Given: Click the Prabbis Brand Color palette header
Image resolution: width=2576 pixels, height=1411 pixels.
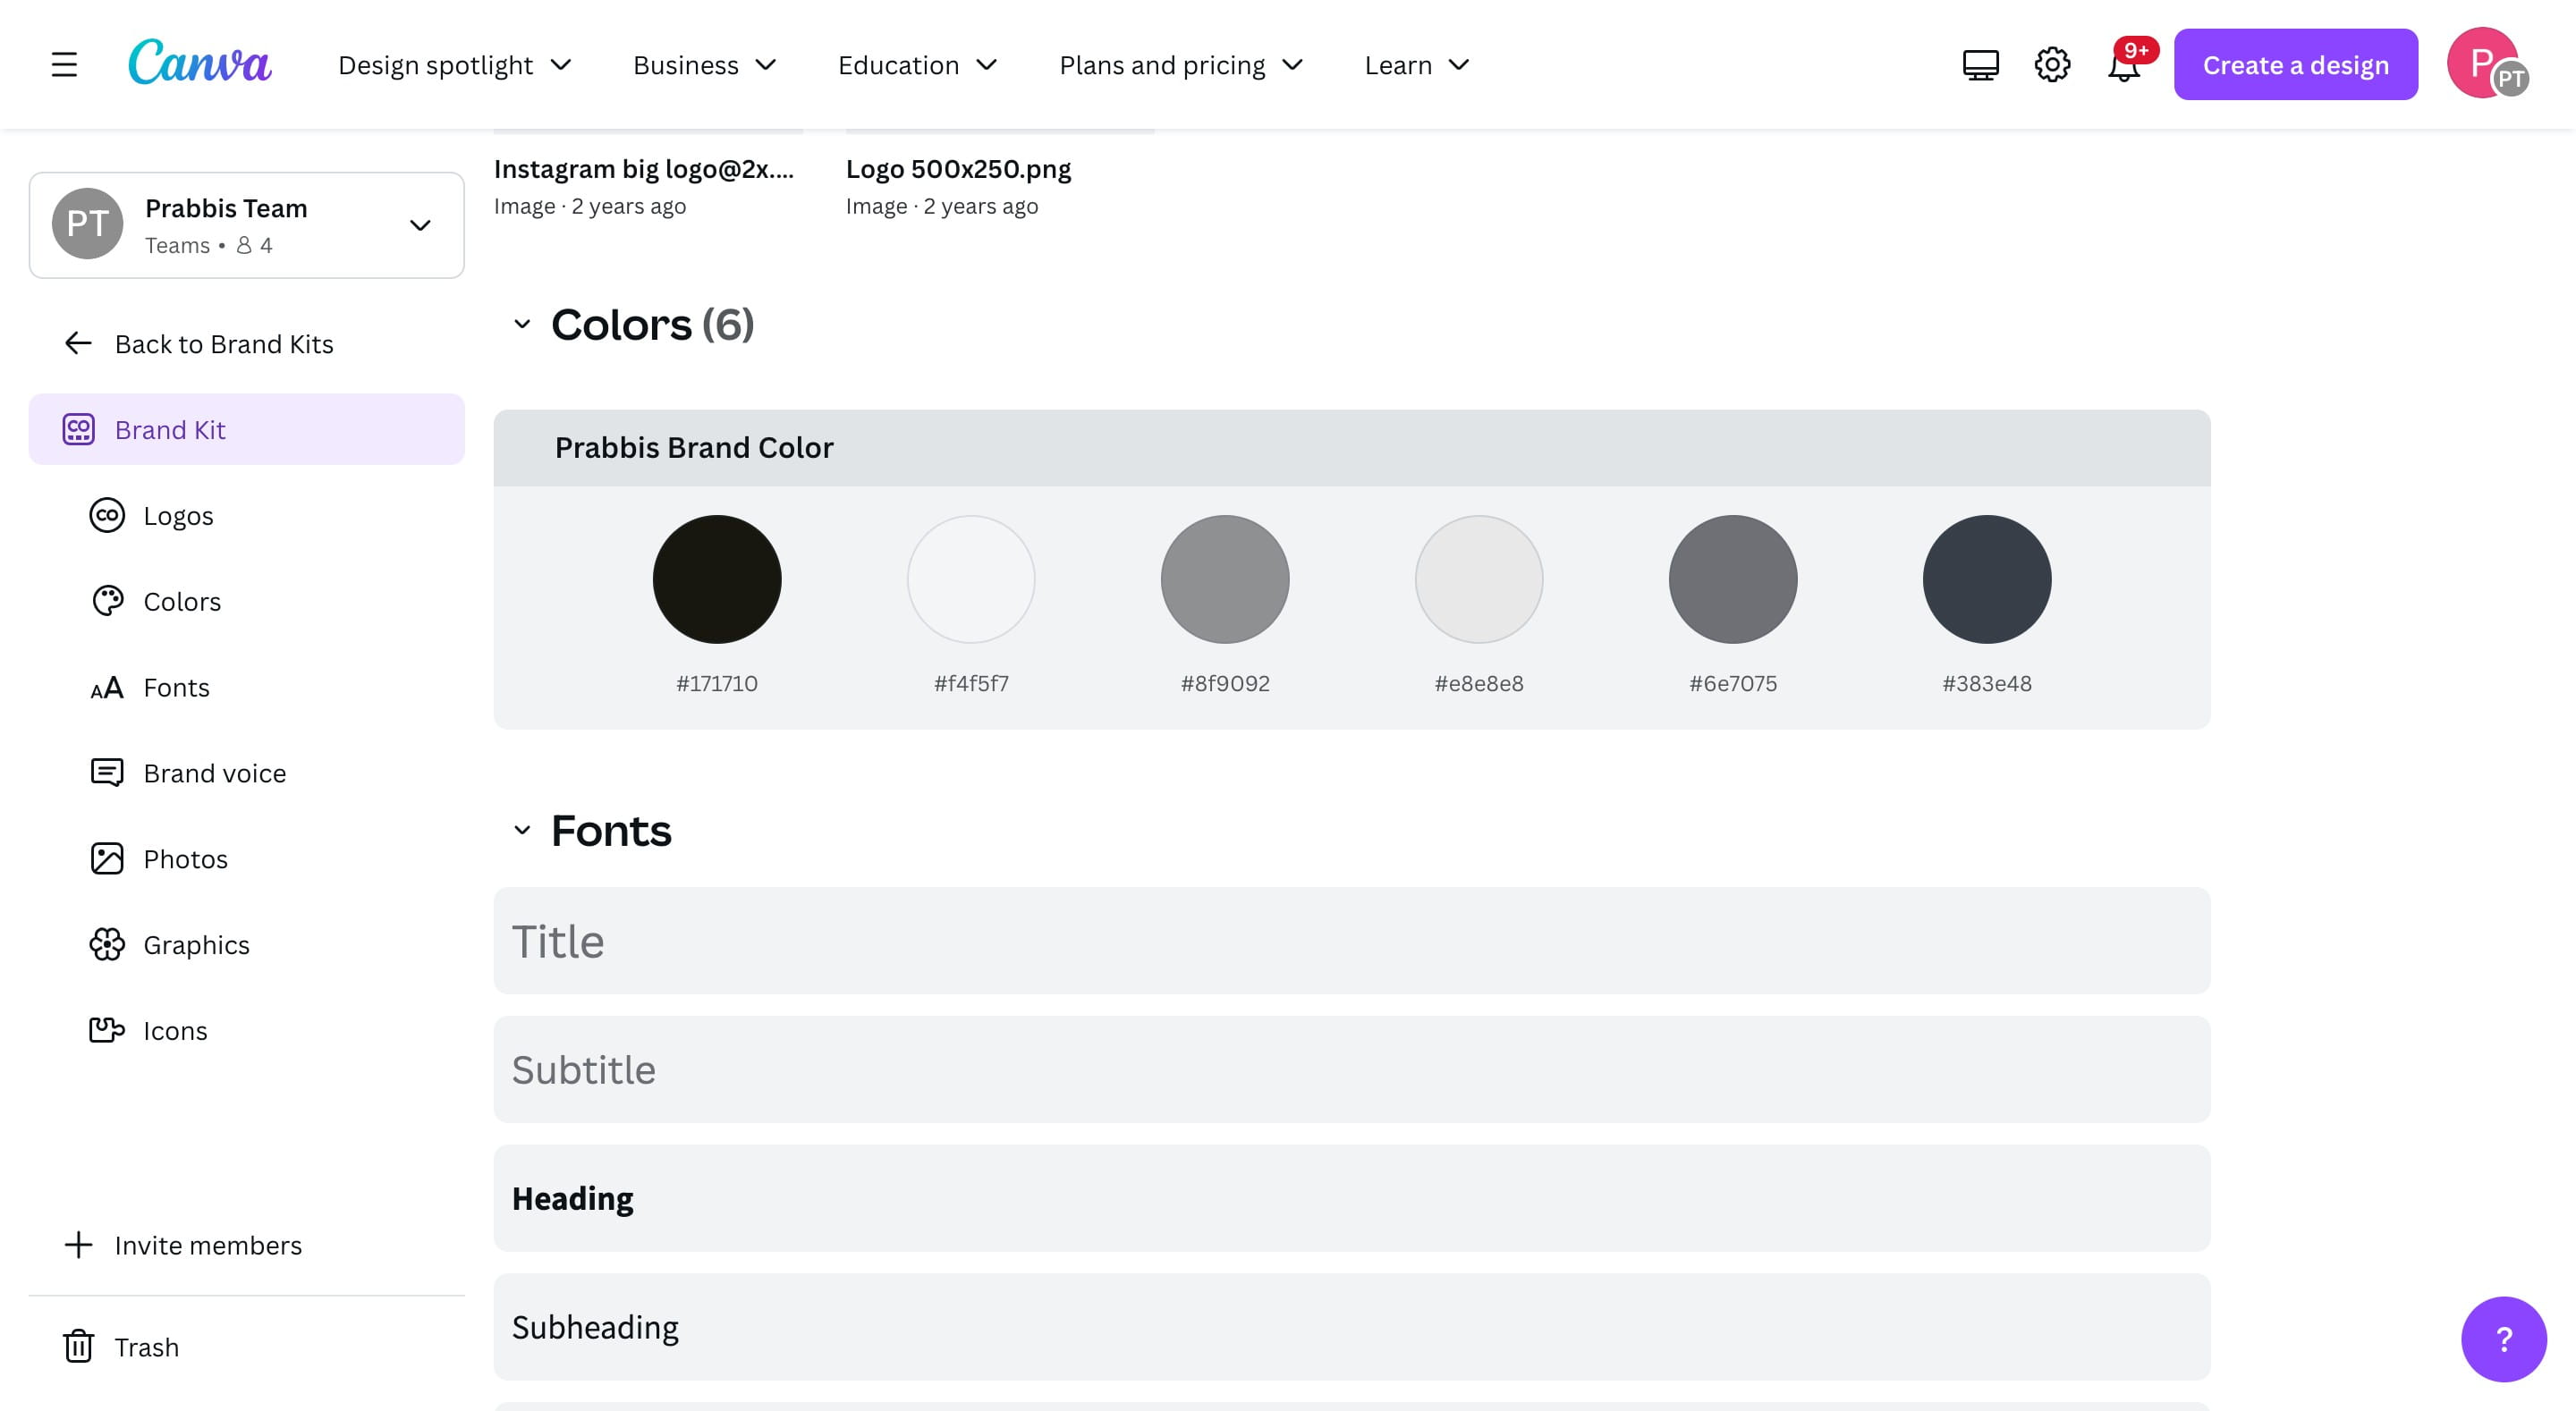Looking at the screenshot, I should coord(1352,448).
